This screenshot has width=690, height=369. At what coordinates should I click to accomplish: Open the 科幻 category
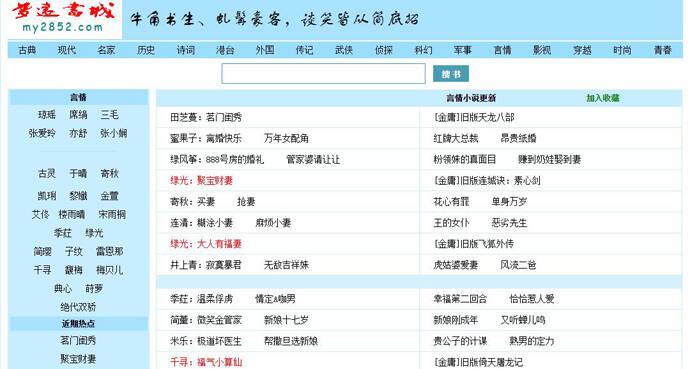[x=423, y=50]
